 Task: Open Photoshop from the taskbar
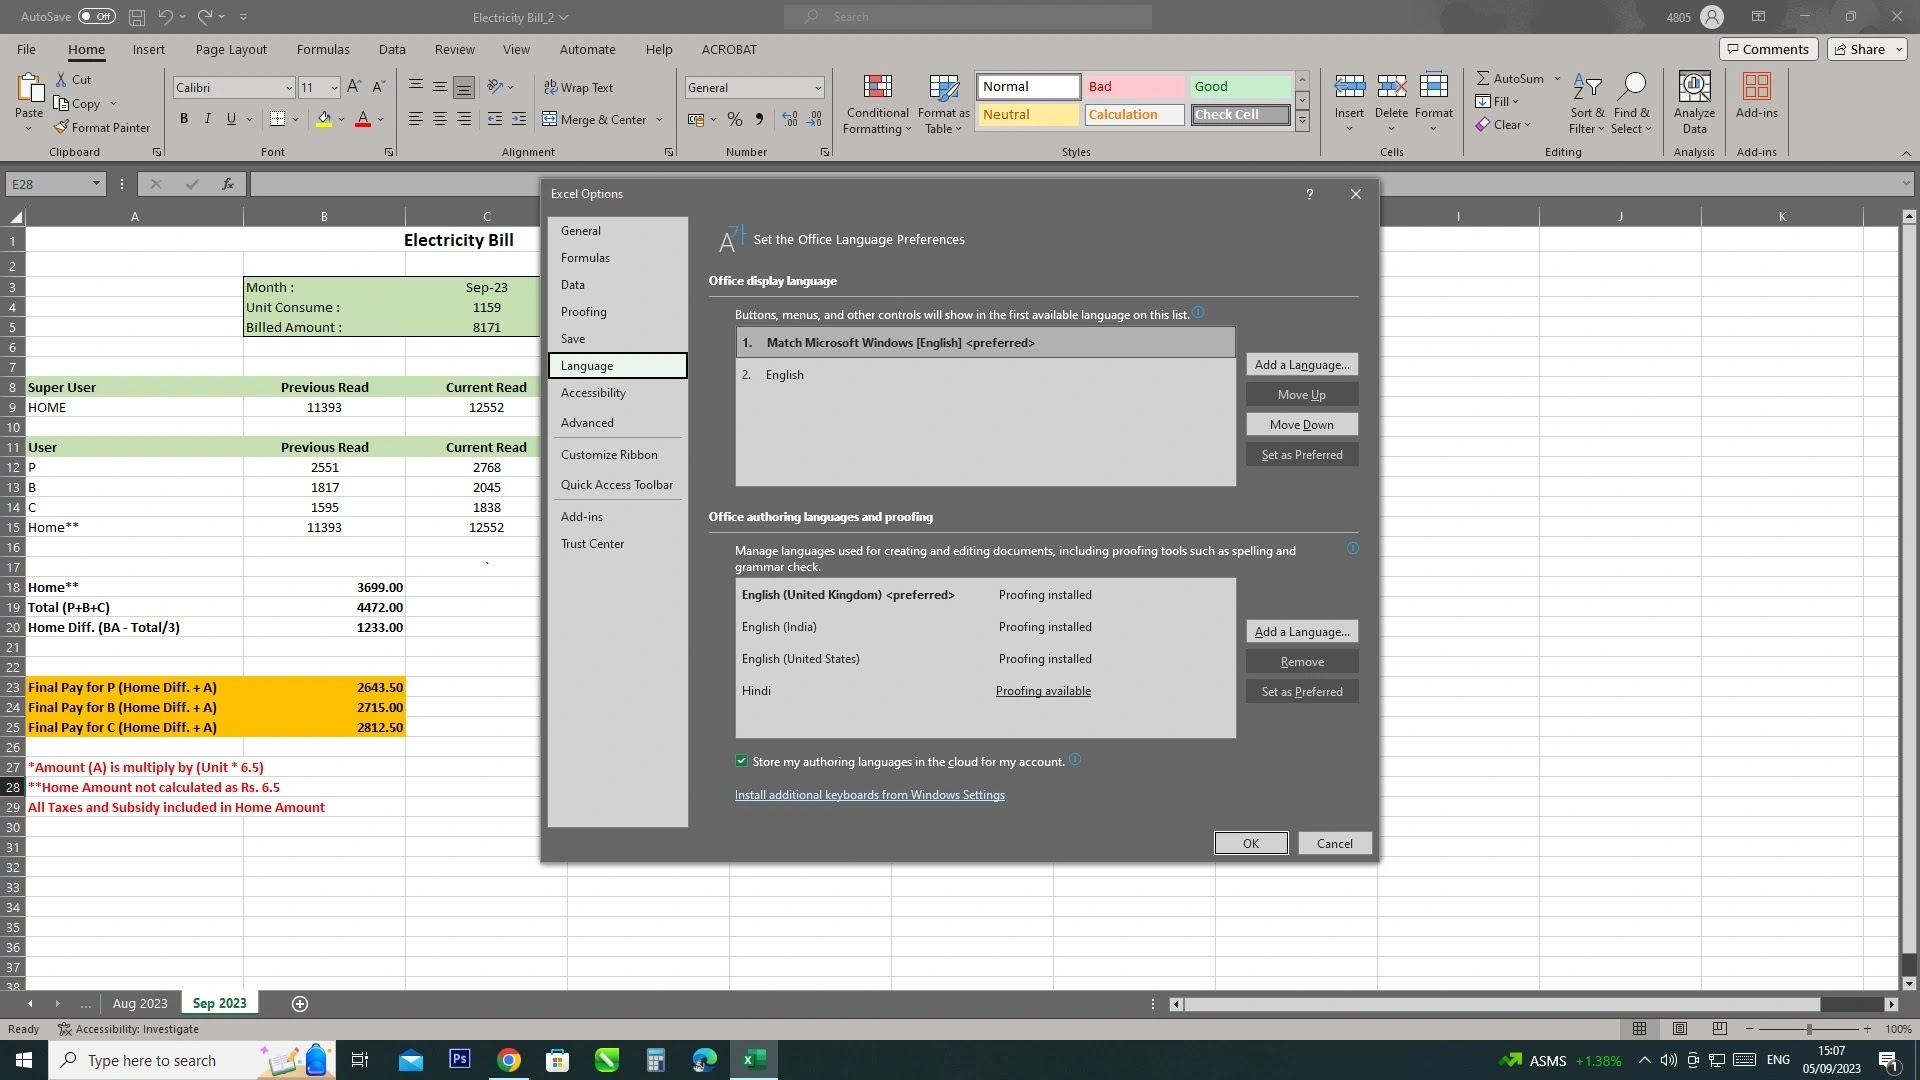(x=460, y=1060)
